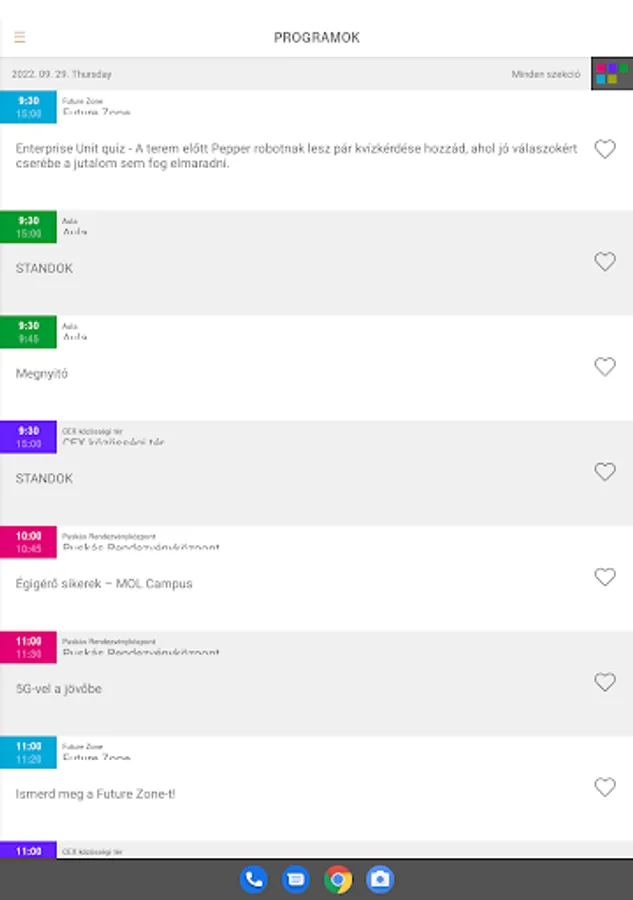Viewport: 633px width, 900px height.
Task: Click the pink 10:00 time badge
Action: tap(29, 541)
